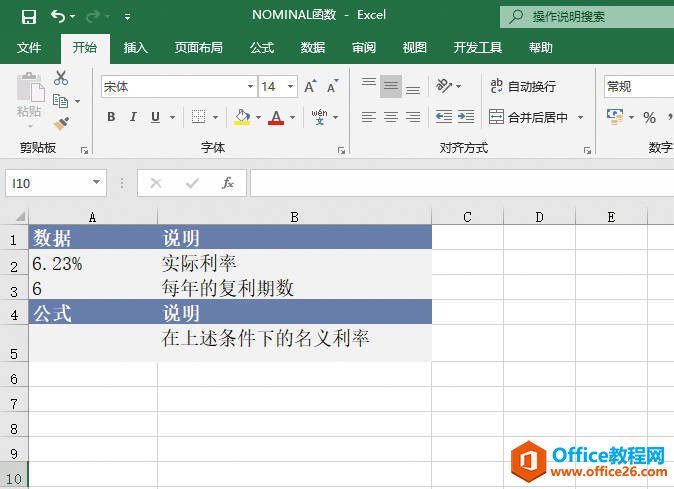Viewport: 674px width, 489px height.
Task: Click the Format Painter brush icon
Action: [x=61, y=124]
